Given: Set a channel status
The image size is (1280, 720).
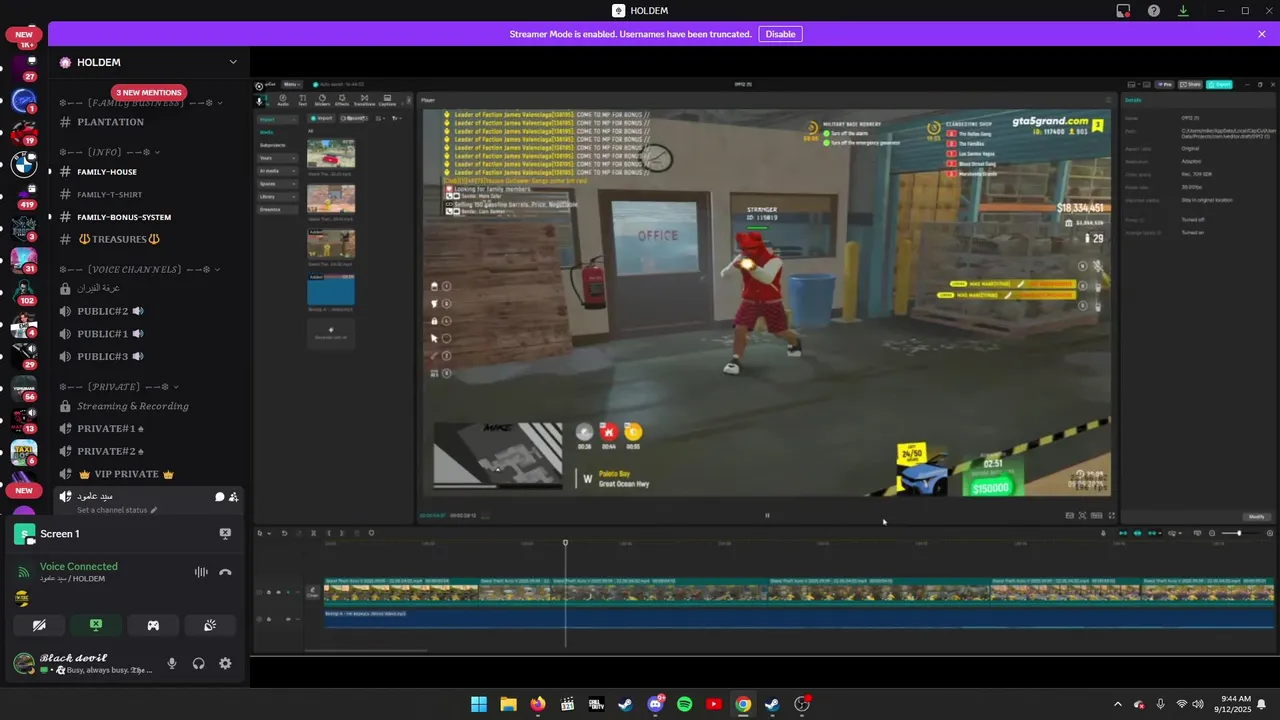Looking at the screenshot, I should coord(117,510).
